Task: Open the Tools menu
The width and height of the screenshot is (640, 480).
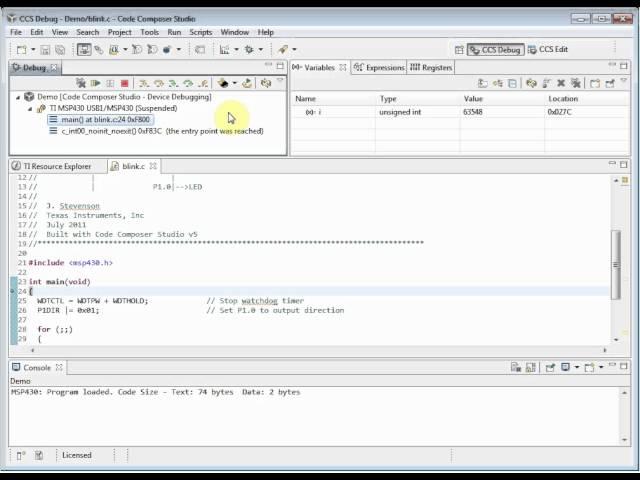Action: [x=149, y=32]
